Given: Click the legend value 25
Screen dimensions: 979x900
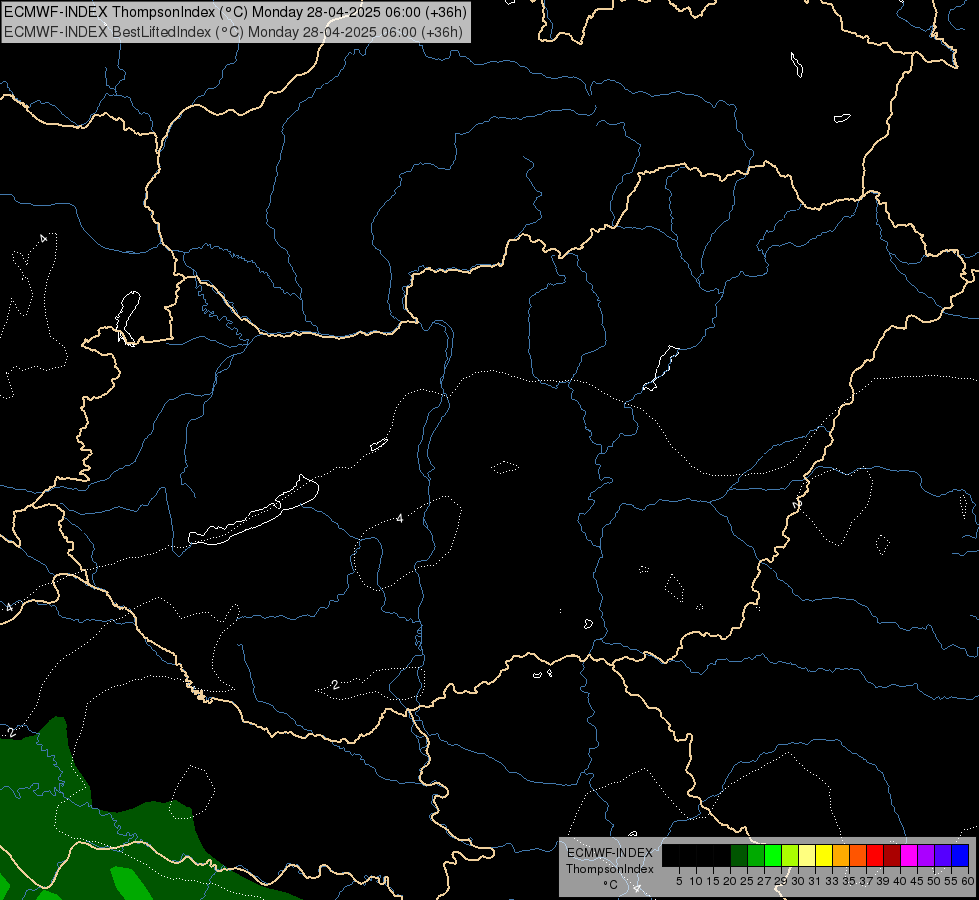Looking at the screenshot, I should [x=747, y=881].
